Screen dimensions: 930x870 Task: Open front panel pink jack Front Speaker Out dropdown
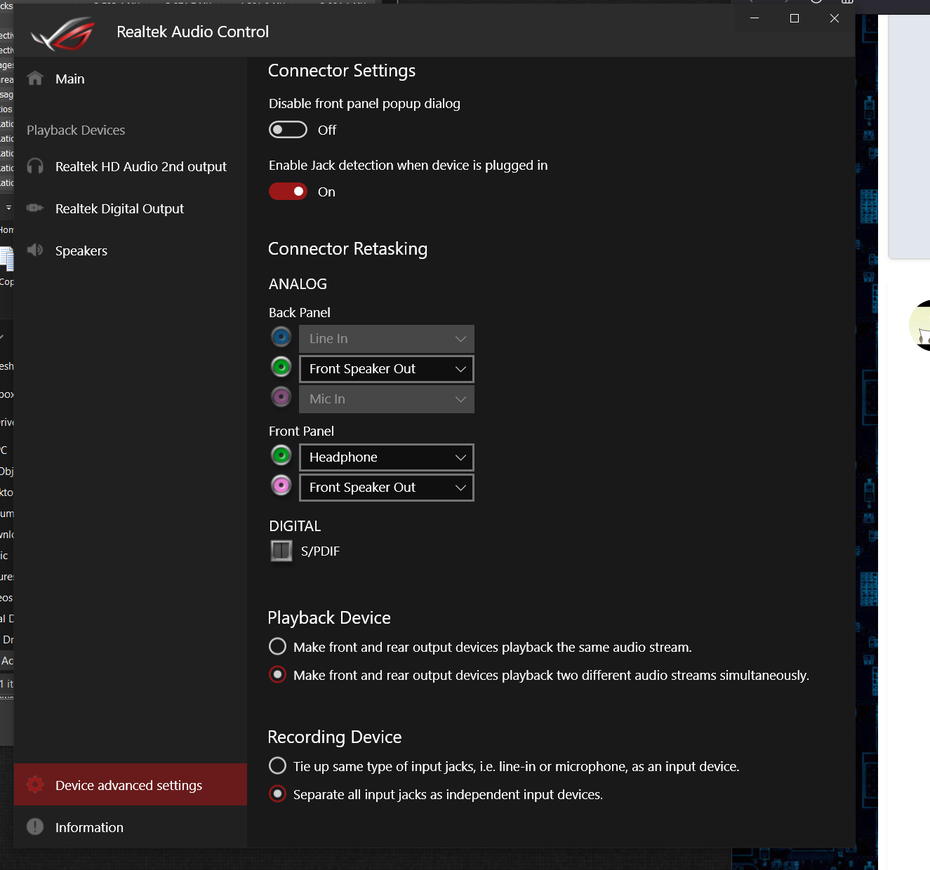click(x=387, y=487)
